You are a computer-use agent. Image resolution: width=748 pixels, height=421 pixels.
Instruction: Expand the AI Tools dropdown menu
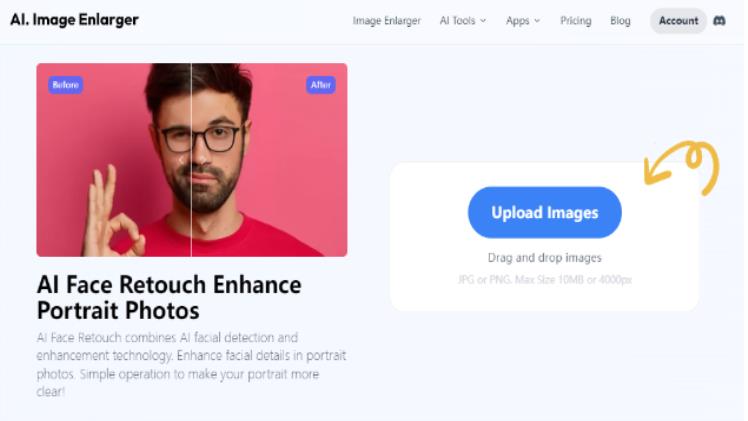(x=462, y=21)
